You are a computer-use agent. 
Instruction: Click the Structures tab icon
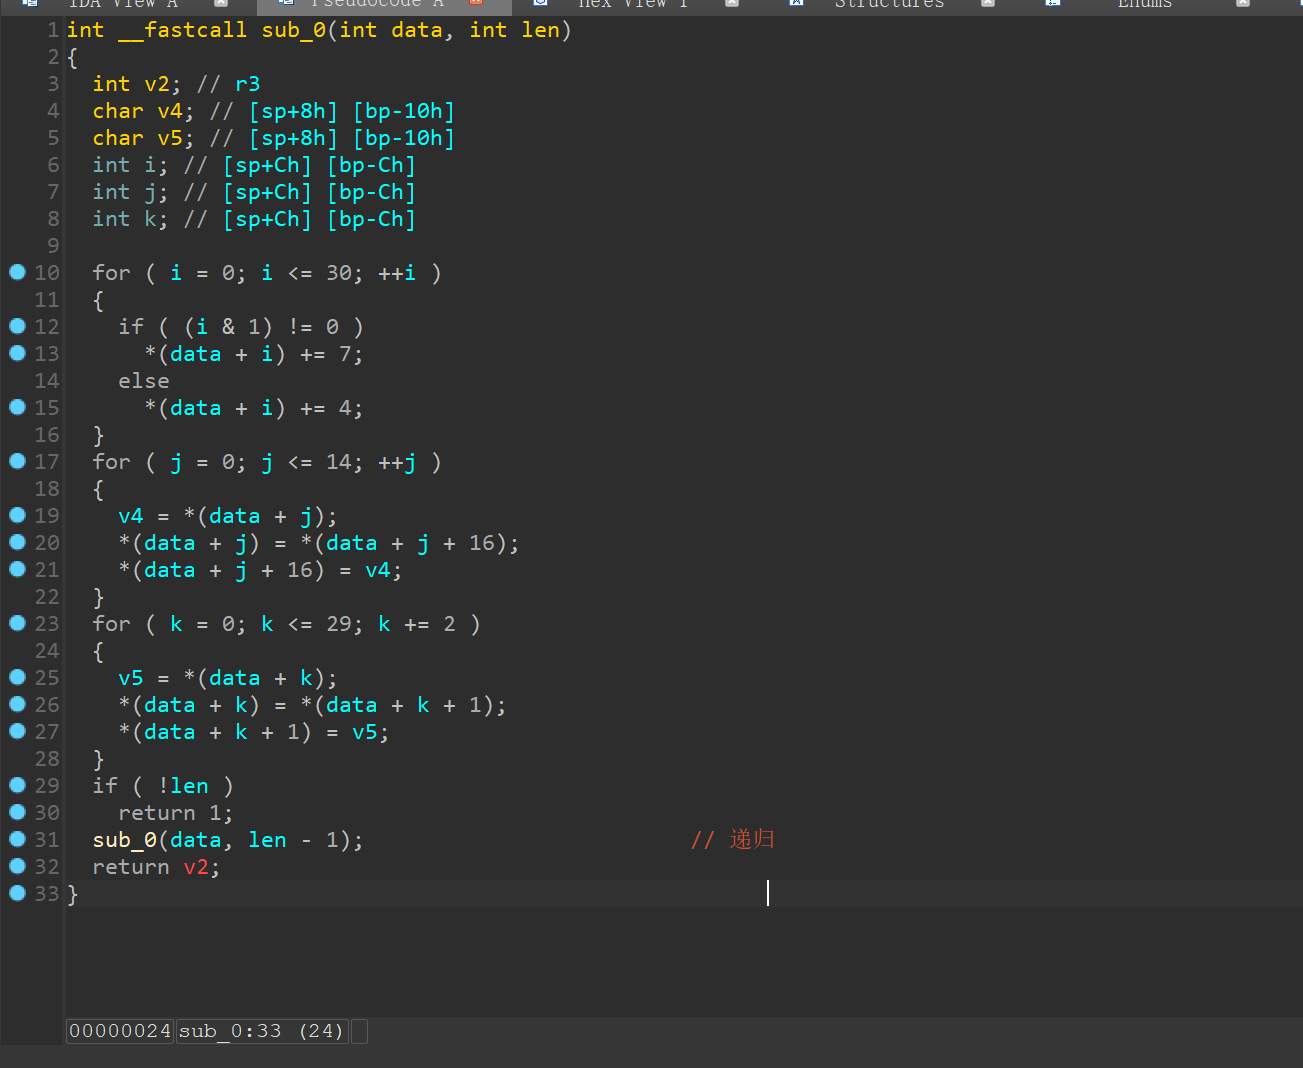tap(797, 3)
